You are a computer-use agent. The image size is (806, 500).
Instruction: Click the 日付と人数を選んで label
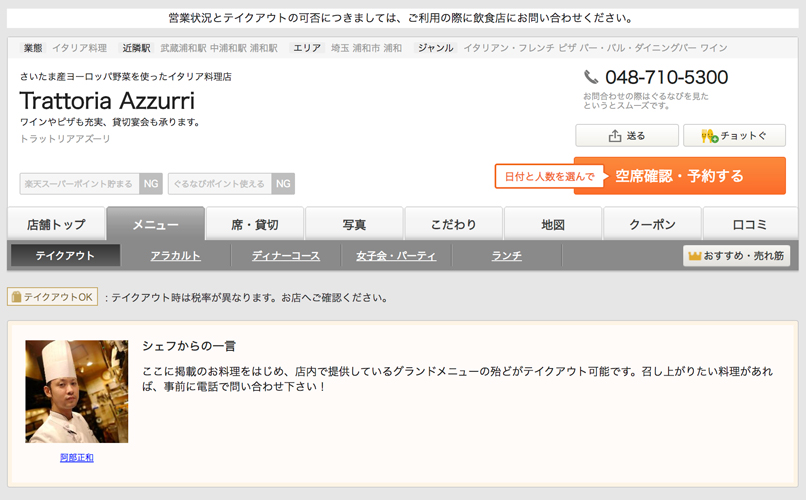tap(549, 176)
